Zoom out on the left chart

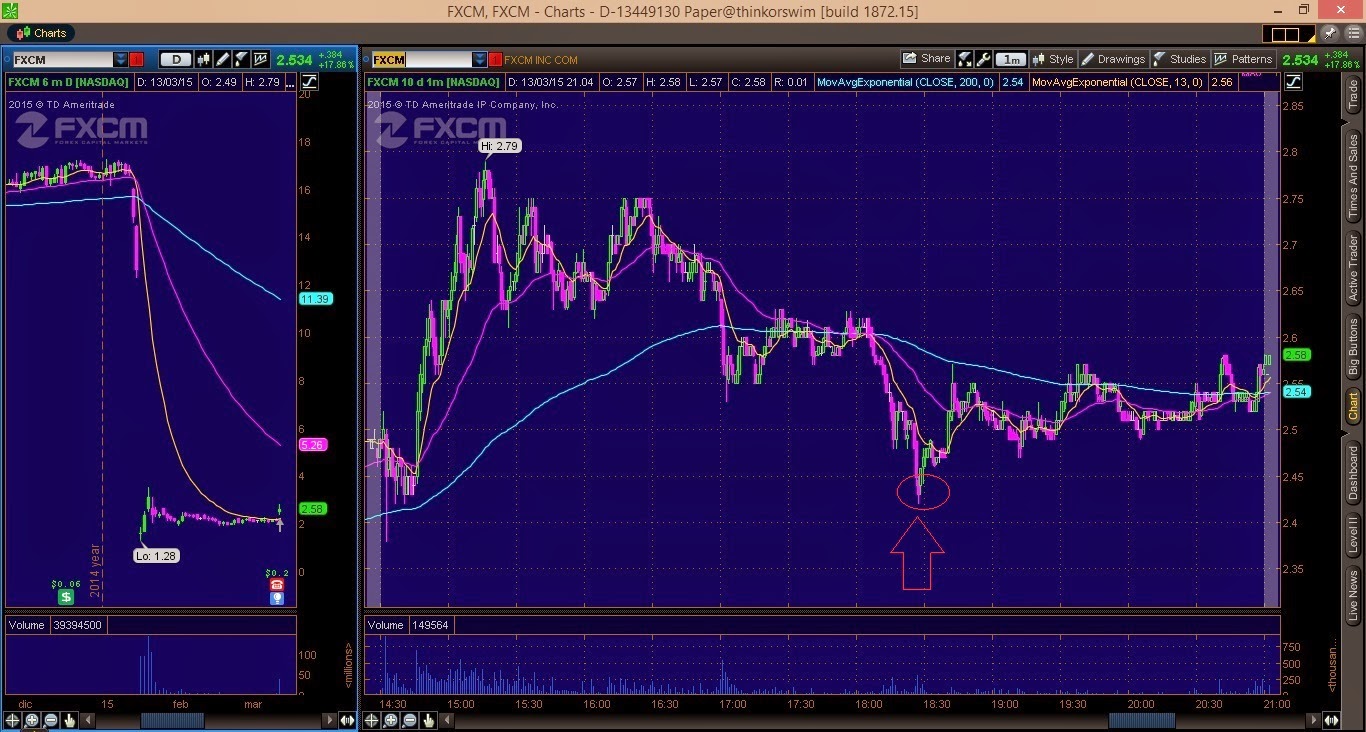coord(50,720)
